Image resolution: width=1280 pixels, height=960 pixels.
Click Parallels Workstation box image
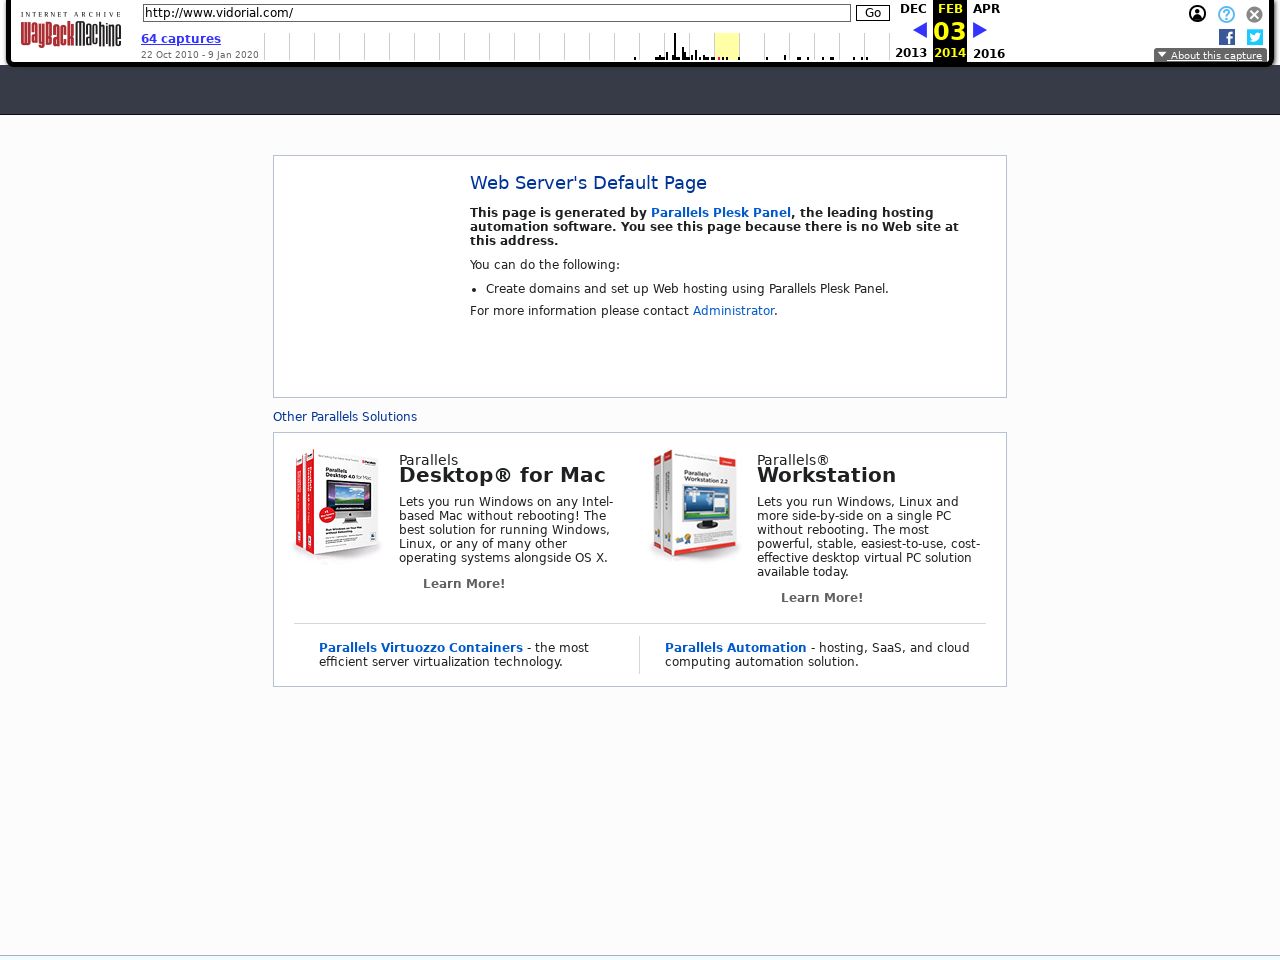(x=695, y=504)
